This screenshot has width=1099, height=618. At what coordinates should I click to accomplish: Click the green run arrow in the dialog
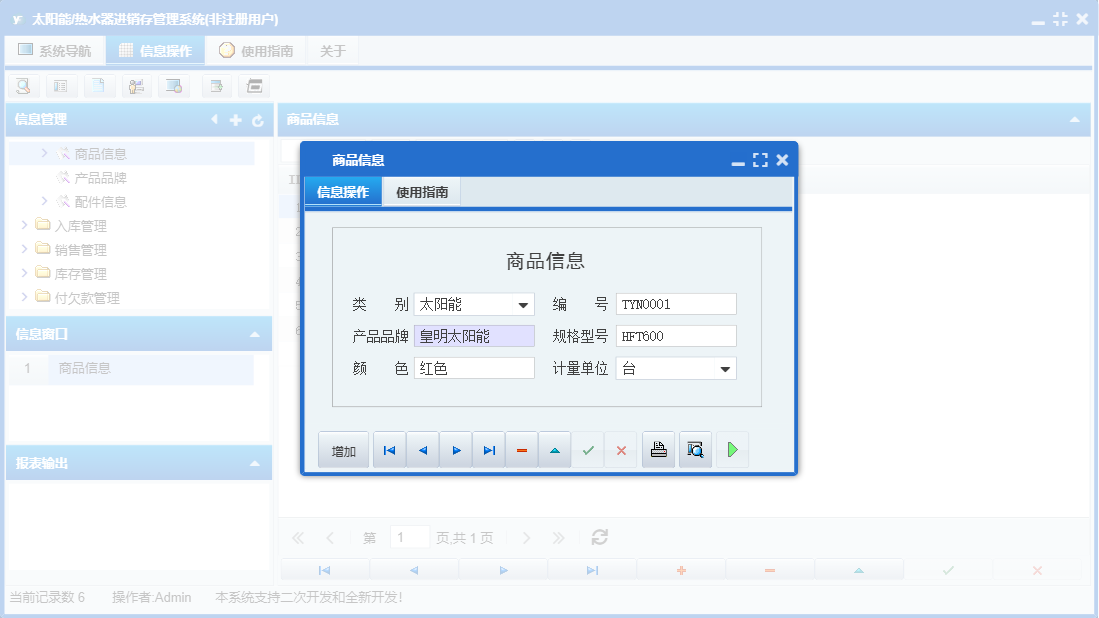pyautogui.click(x=732, y=449)
